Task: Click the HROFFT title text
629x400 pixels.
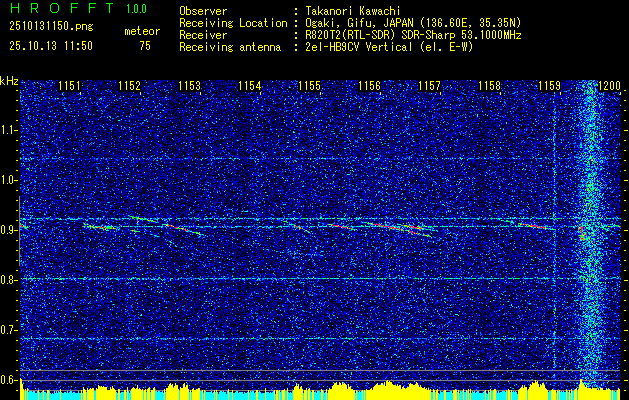Action: 62,8
